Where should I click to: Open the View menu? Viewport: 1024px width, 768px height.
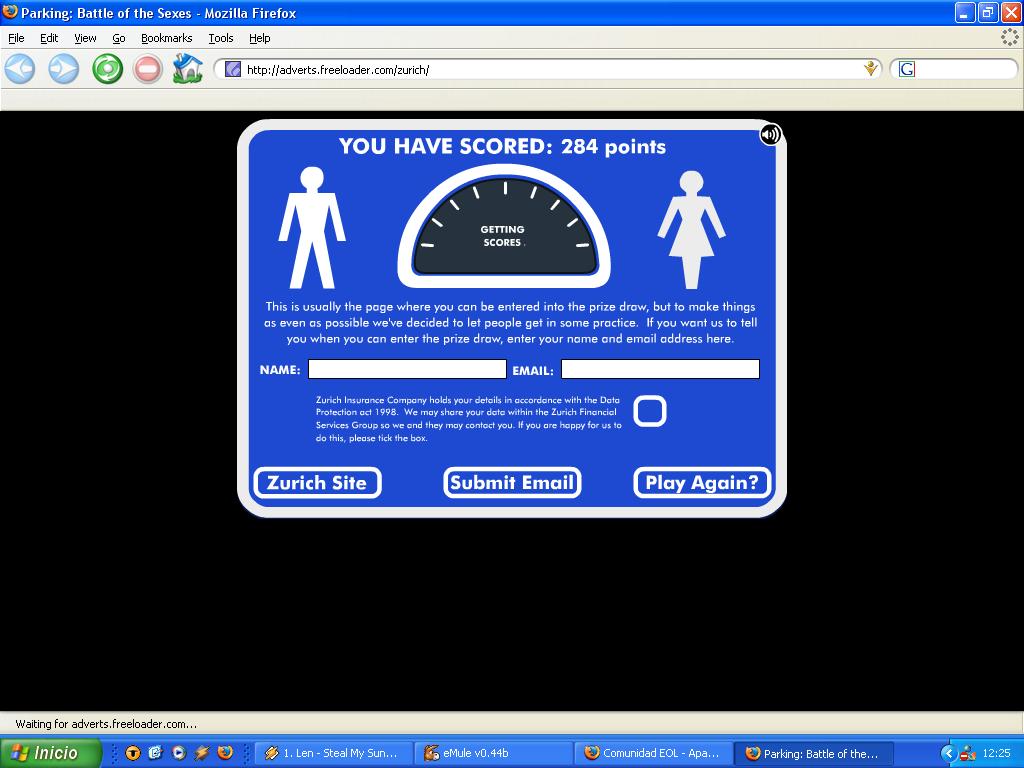[85, 38]
